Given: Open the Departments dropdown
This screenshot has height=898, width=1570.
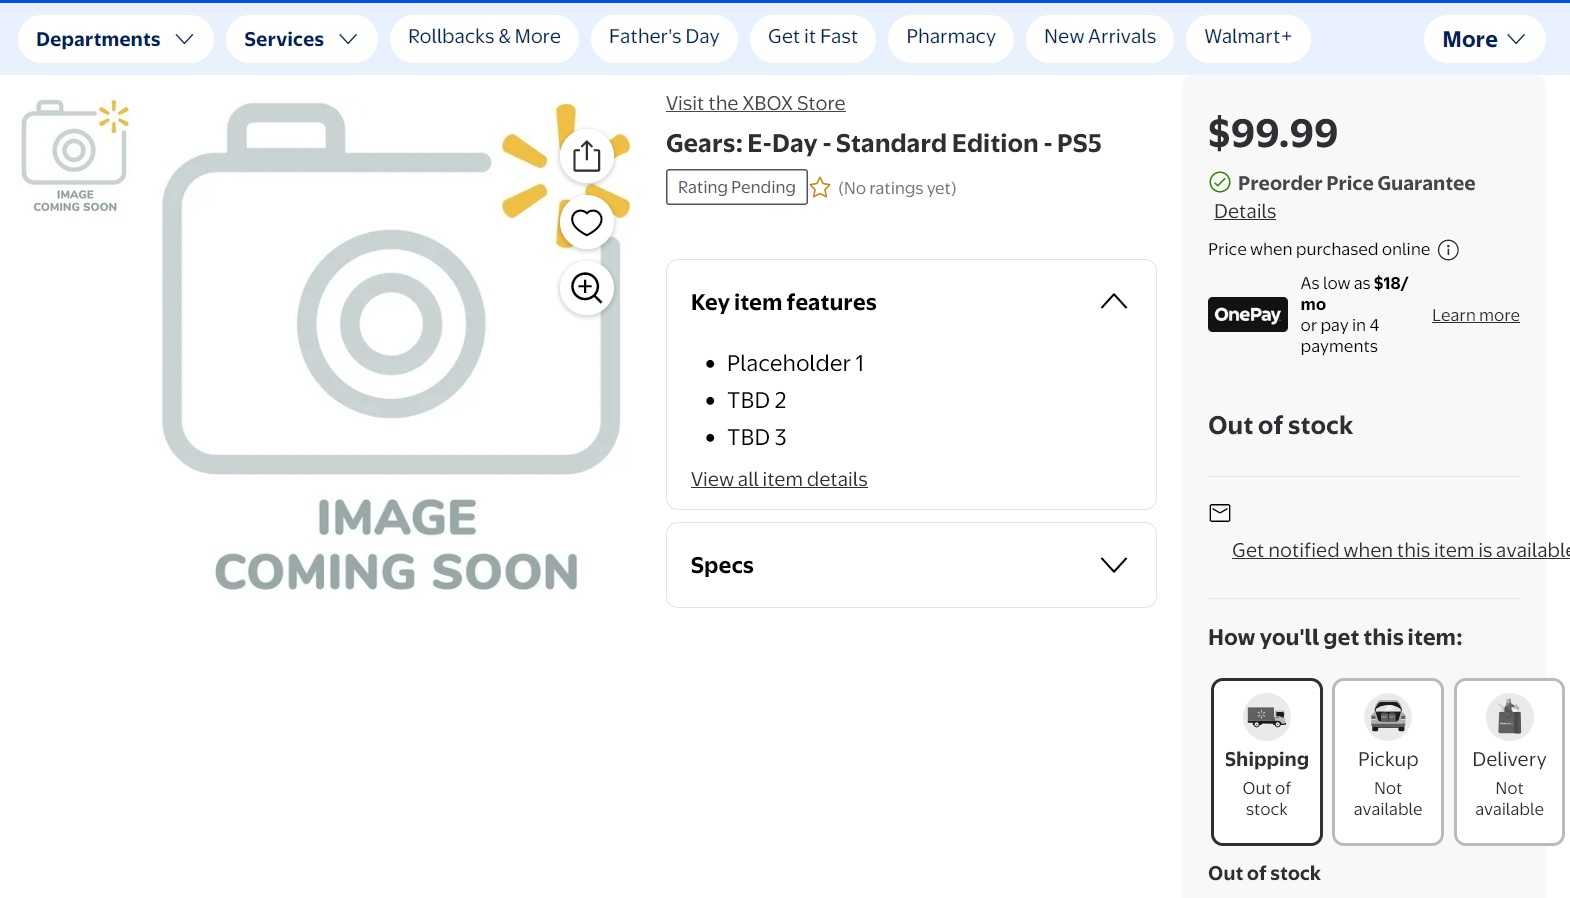Looking at the screenshot, I should click(115, 39).
